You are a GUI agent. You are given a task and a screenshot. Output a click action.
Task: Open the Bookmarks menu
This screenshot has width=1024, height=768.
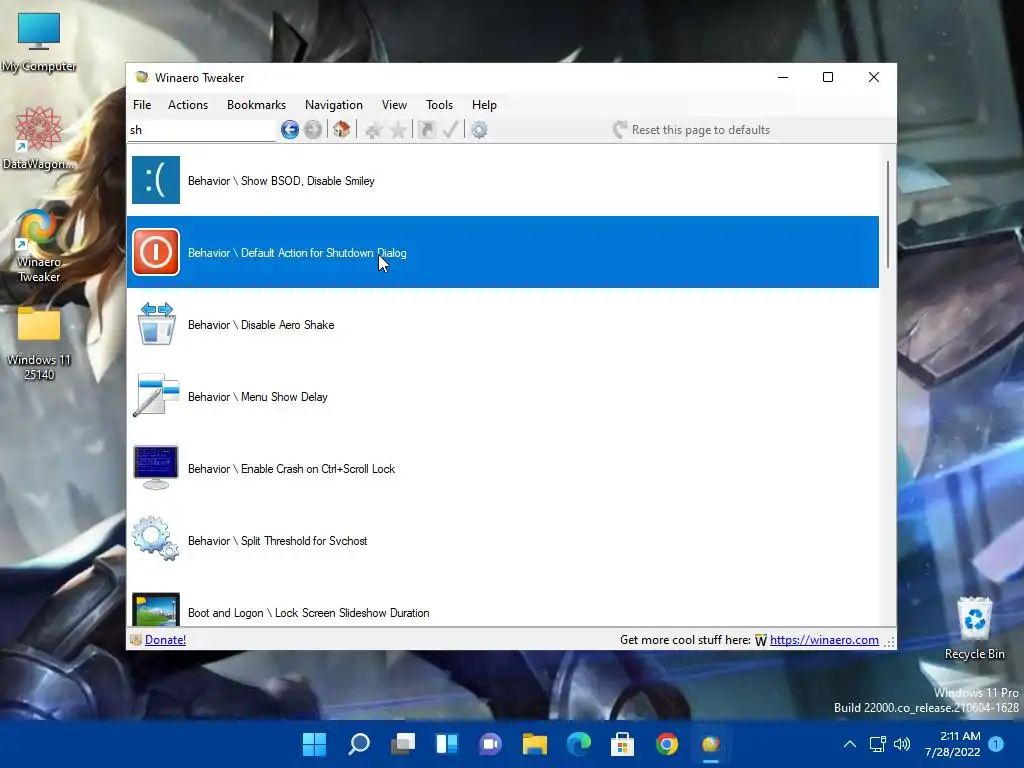[256, 104]
